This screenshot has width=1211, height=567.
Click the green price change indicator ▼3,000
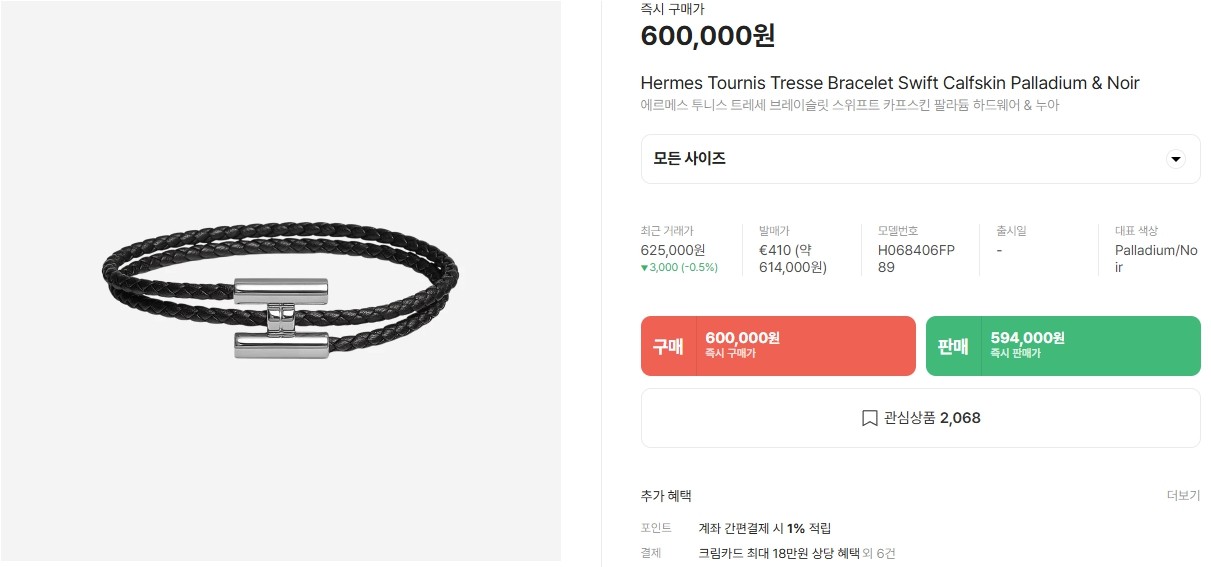[x=679, y=268]
